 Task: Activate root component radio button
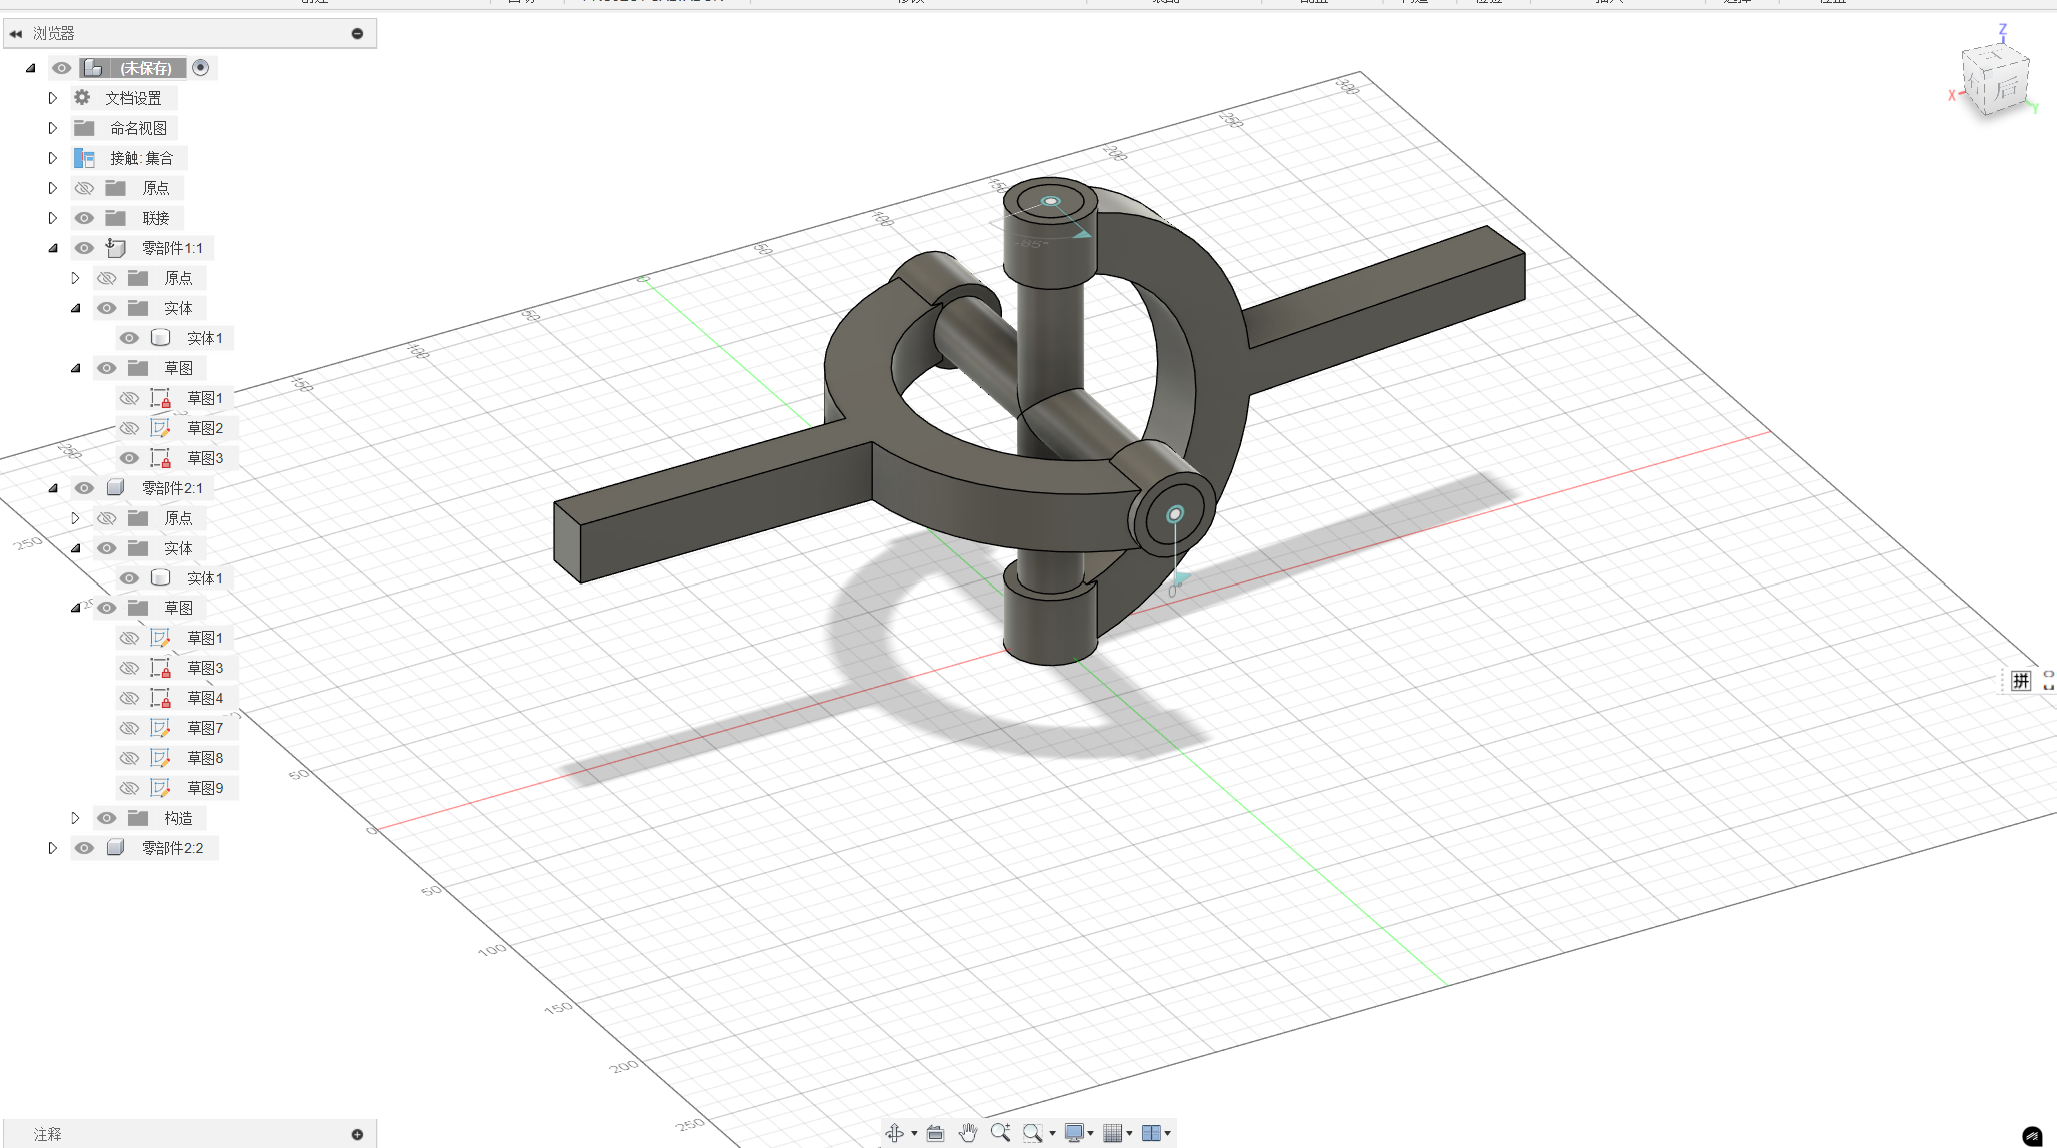201,68
